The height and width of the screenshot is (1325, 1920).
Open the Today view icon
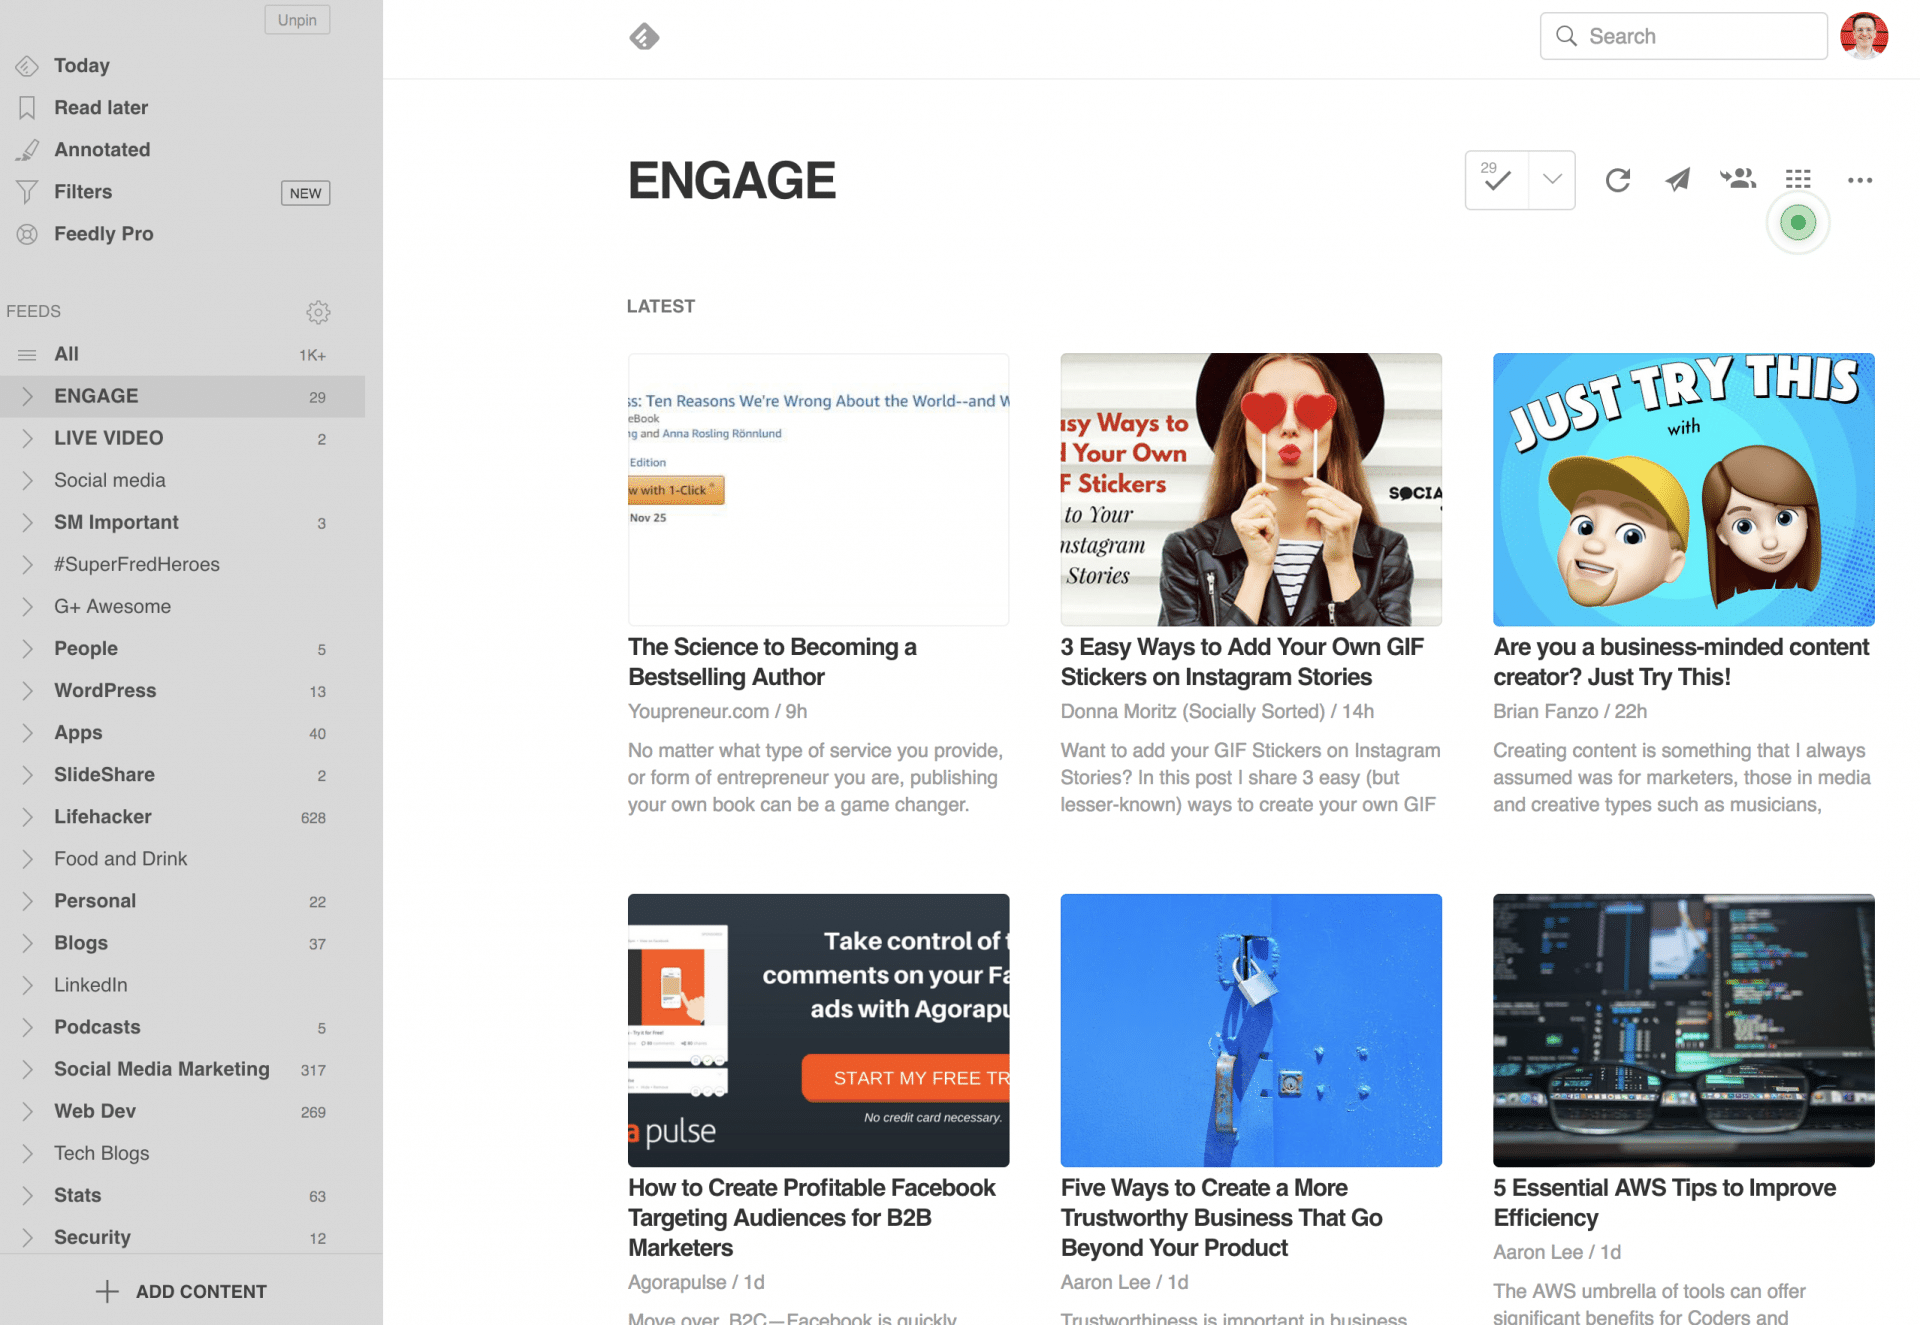click(27, 66)
